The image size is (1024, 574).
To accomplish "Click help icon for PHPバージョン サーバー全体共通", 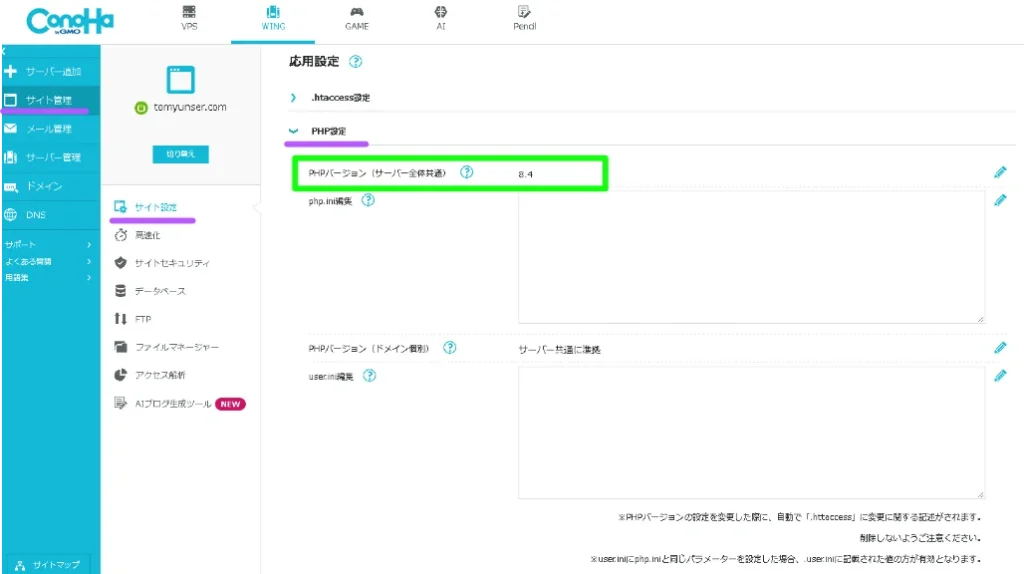I will [466, 172].
